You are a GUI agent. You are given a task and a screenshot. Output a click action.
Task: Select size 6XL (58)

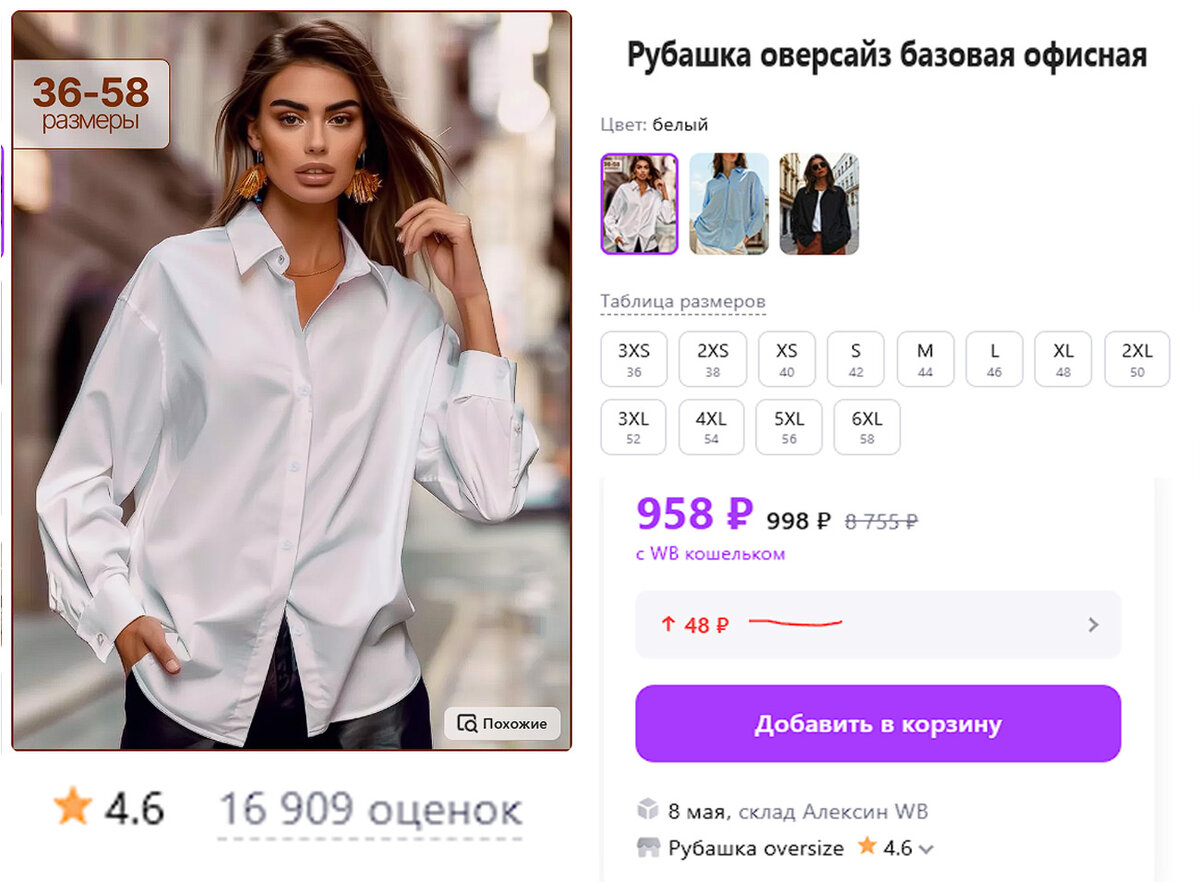coord(867,426)
